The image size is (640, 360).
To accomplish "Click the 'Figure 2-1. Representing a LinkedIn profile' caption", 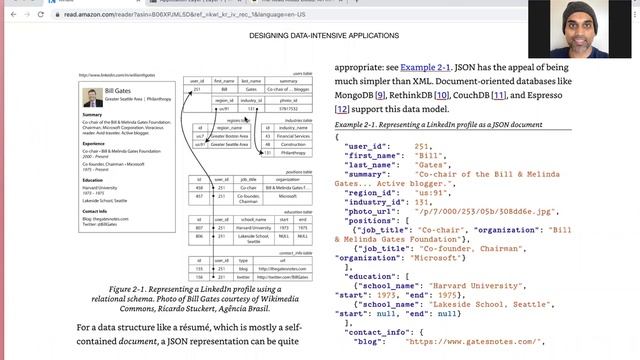I will click(x=195, y=299).
